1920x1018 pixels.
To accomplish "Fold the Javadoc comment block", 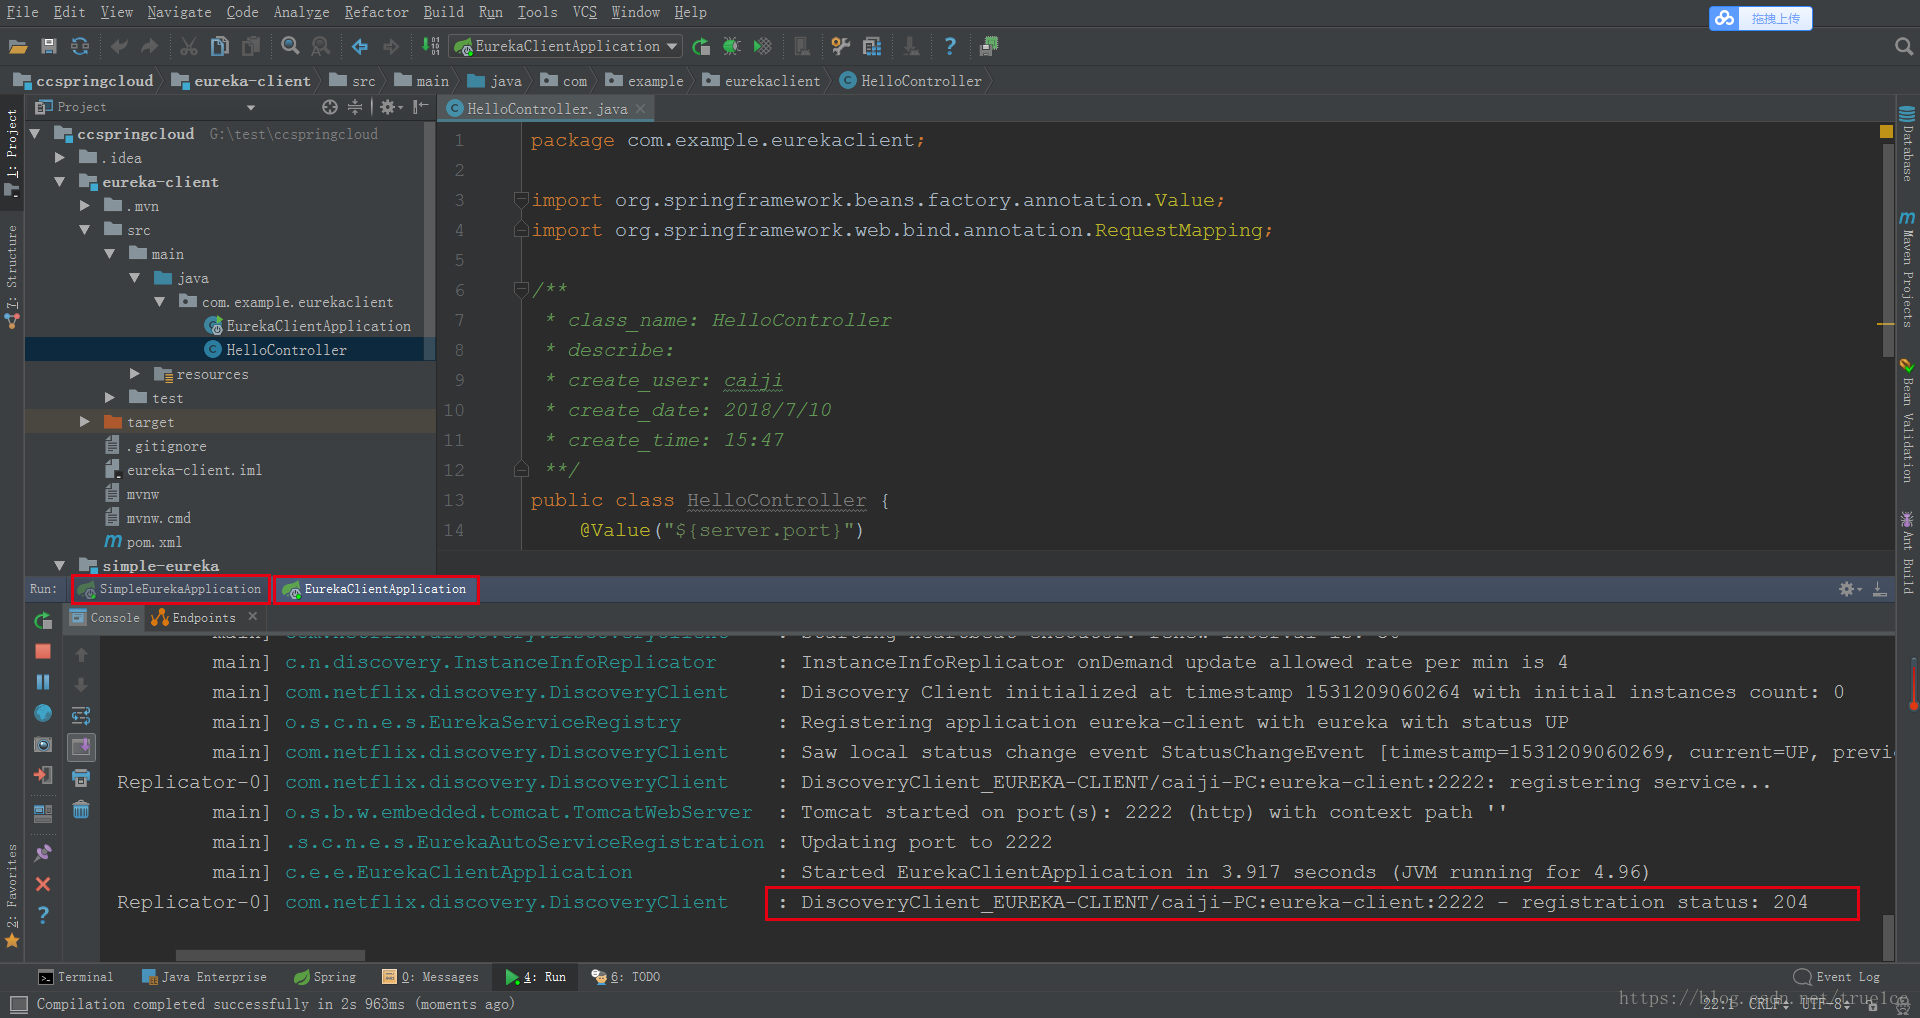I will pyautogui.click(x=521, y=290).
